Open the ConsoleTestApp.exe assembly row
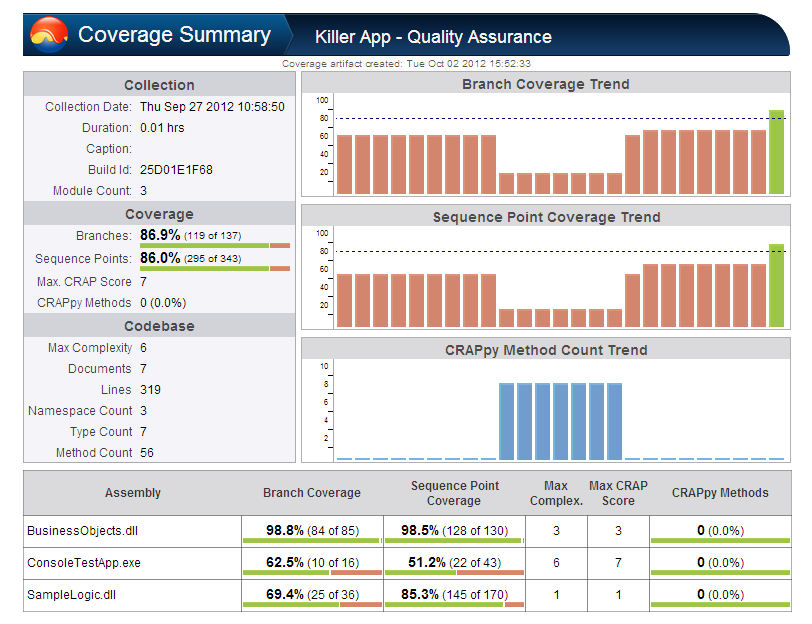 [x=407, y=563]
